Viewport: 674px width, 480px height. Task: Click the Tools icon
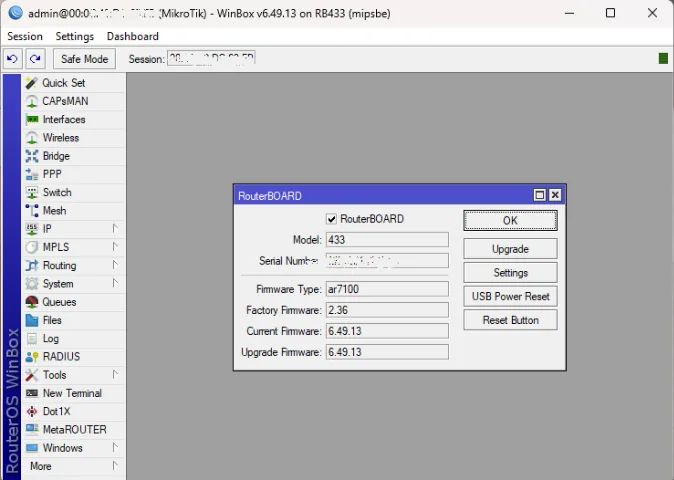31,375
